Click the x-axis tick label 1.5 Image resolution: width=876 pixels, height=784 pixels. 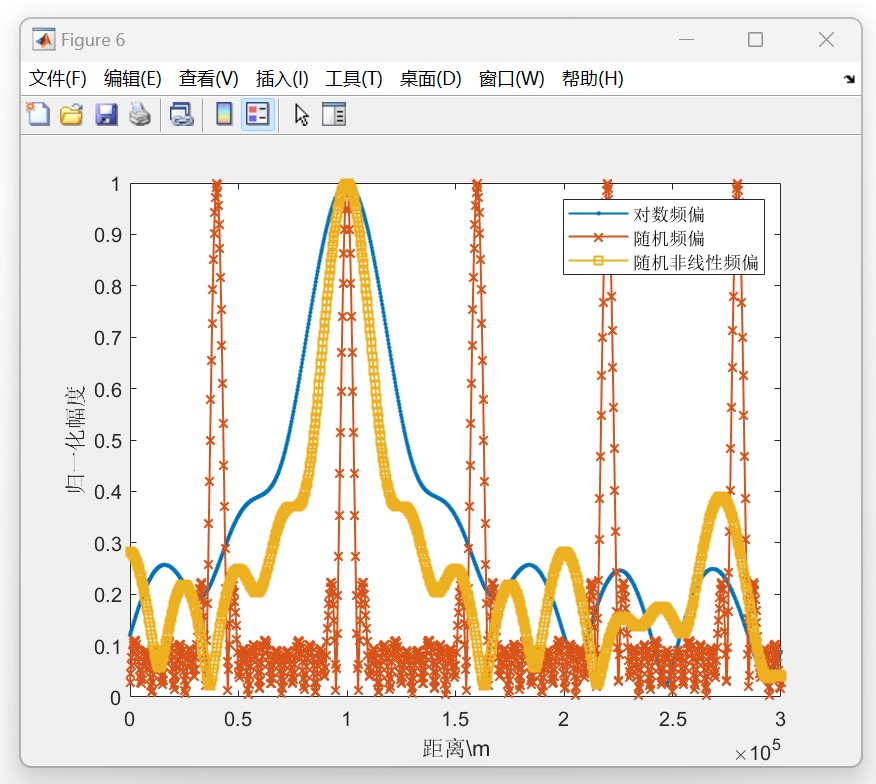pos(455,719)
